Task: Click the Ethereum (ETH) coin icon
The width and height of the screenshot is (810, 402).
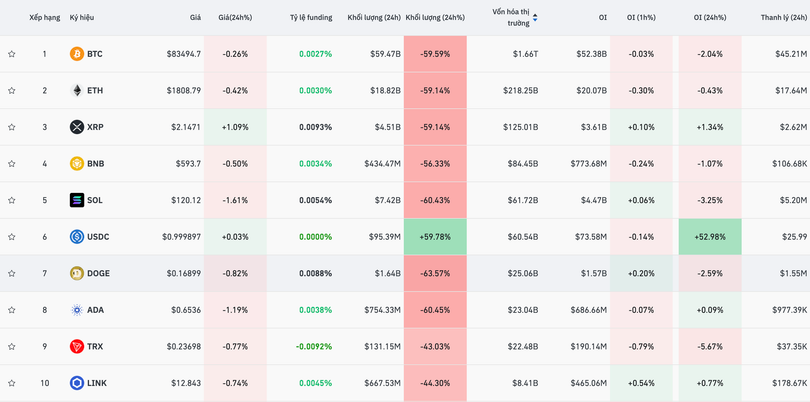Action: point(77,91)
